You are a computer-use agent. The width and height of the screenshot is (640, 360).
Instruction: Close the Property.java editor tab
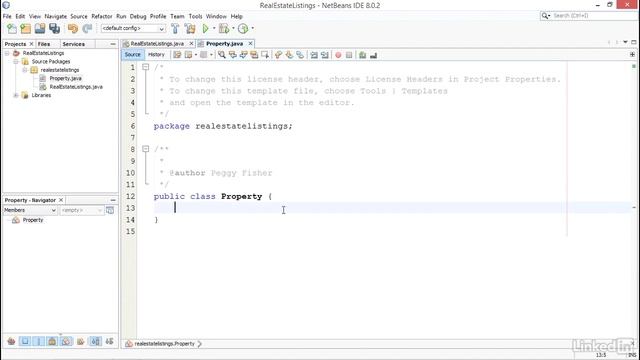(x=250, y=44)
